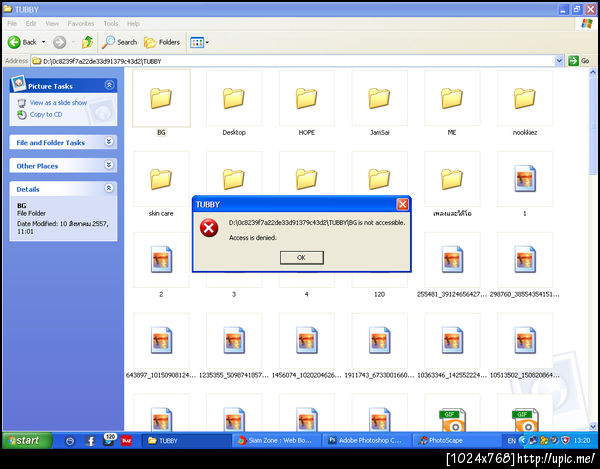Click Copy to CD link
Viewport: 600px width, 469px height.
(46, 114)
